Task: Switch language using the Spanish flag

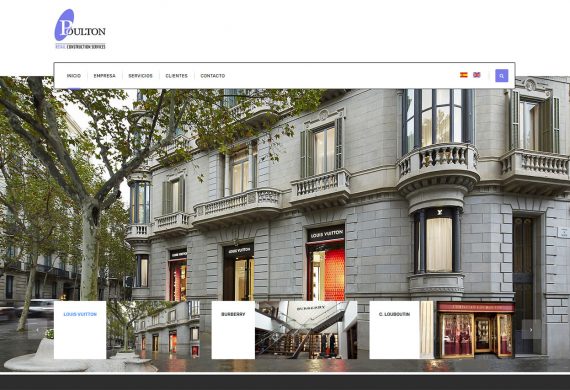Action: pos(463,75)
